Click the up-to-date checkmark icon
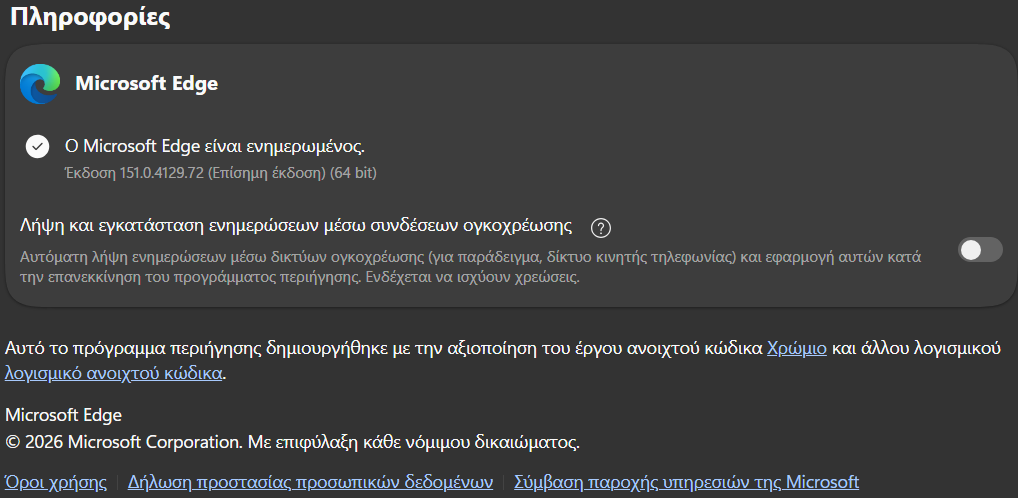This screenshot has width=1018, height=498. (x=38, y=147)
